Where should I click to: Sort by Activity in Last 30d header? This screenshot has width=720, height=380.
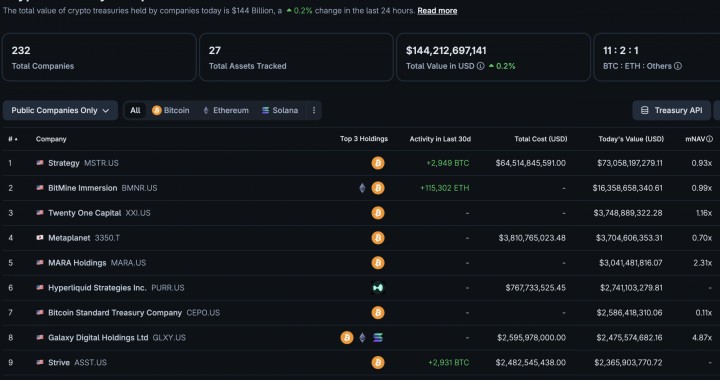(x=440, y=139)
